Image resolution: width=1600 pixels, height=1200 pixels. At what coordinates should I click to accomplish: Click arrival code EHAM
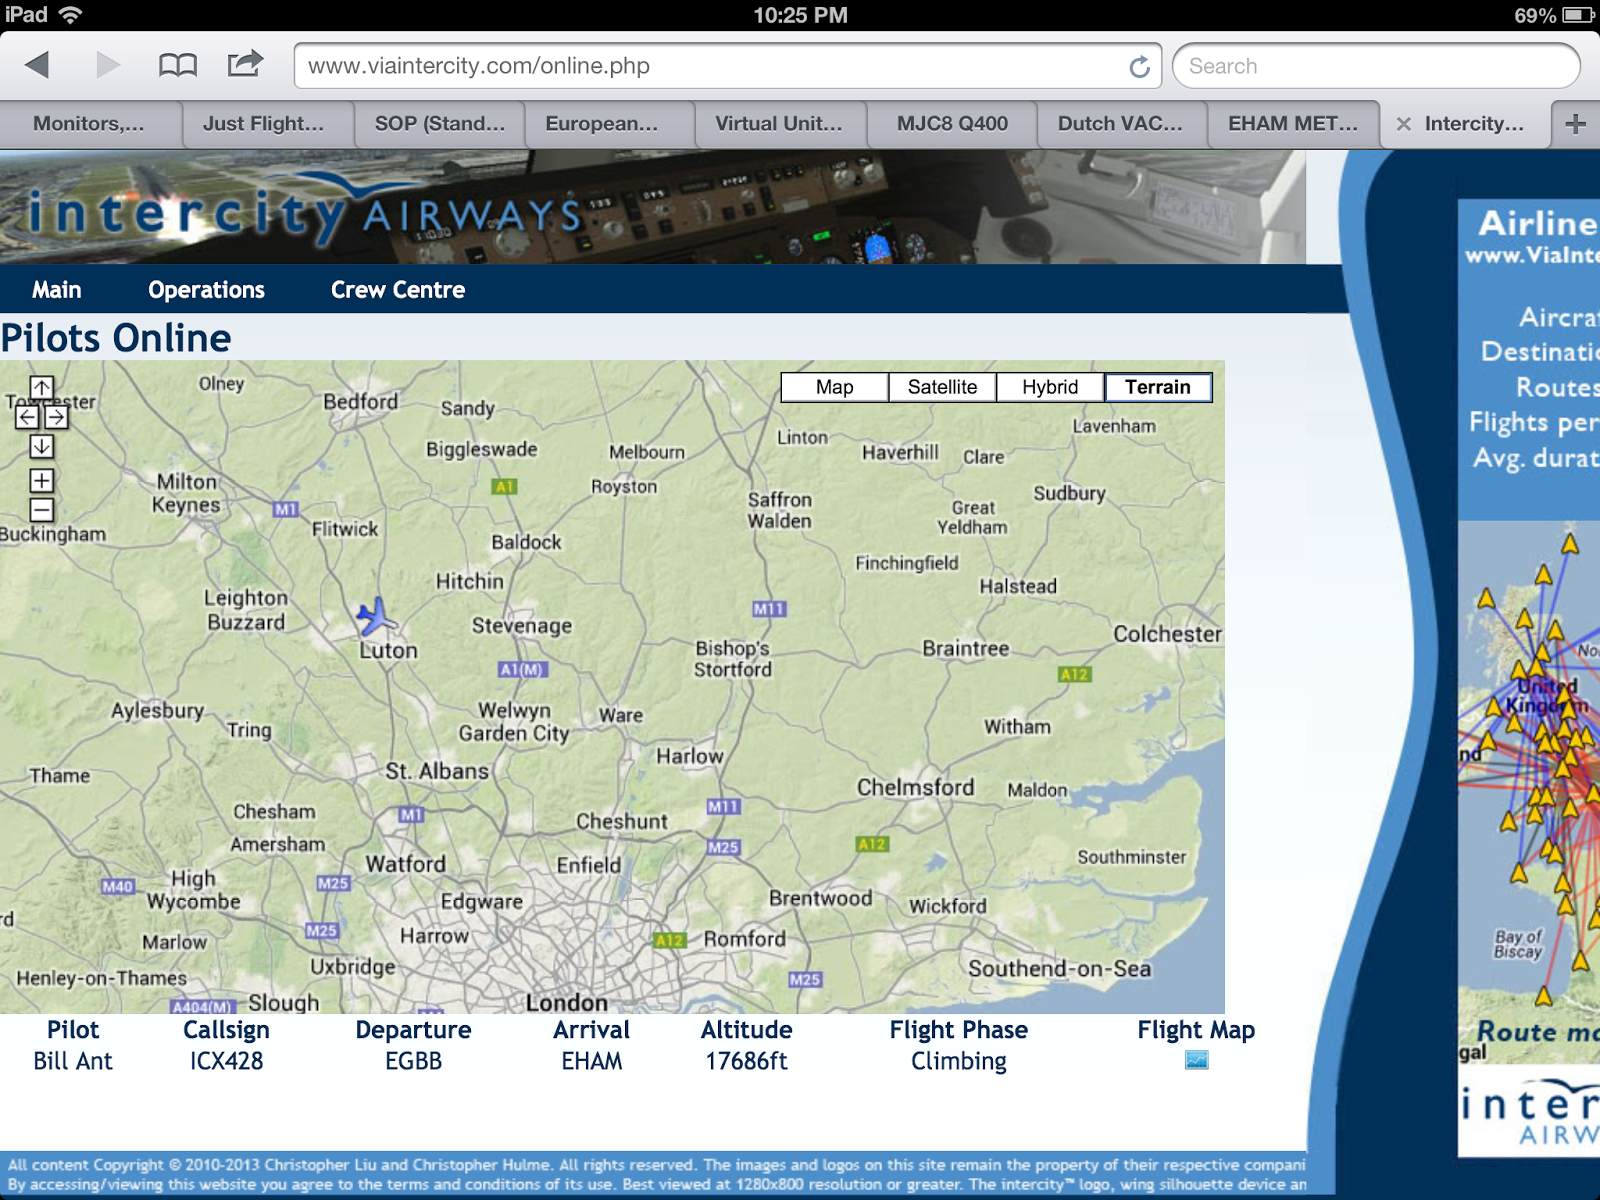pyautogui.click(x=592, y=1061)
